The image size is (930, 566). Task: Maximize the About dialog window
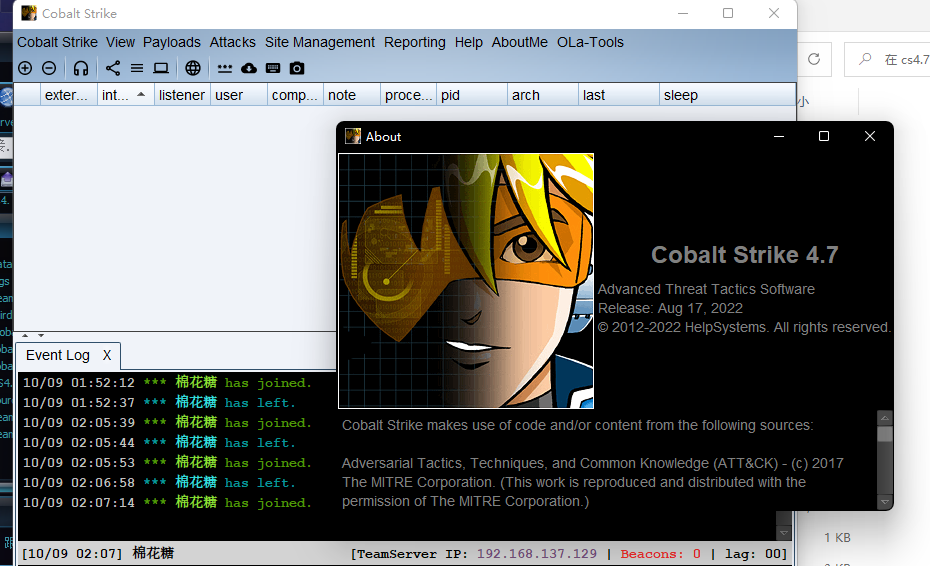click(824, 136)
